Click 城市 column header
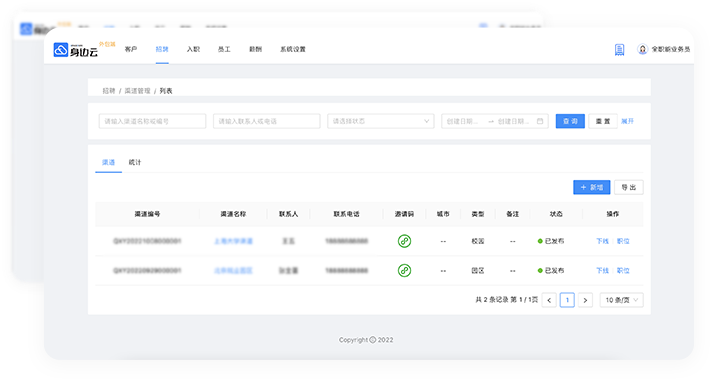The image size is (710, 379). pos(443,214)
